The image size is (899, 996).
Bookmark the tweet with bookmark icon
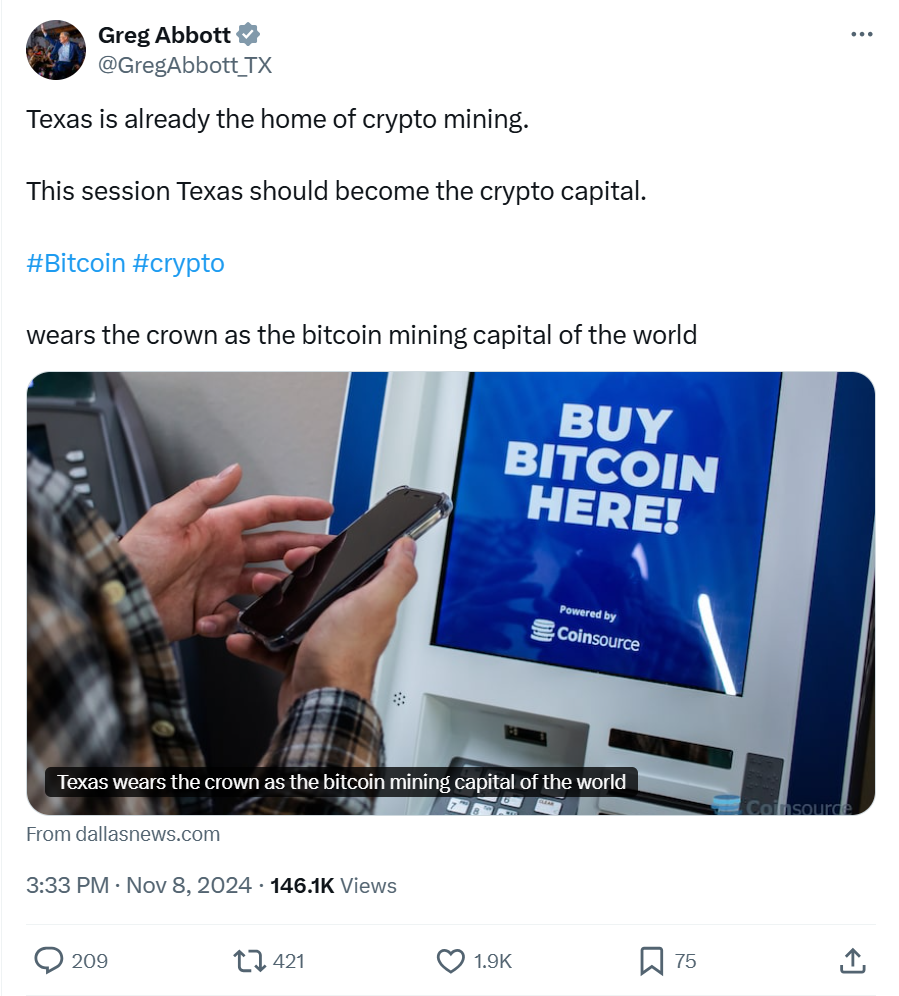click(x=651, y=960)
